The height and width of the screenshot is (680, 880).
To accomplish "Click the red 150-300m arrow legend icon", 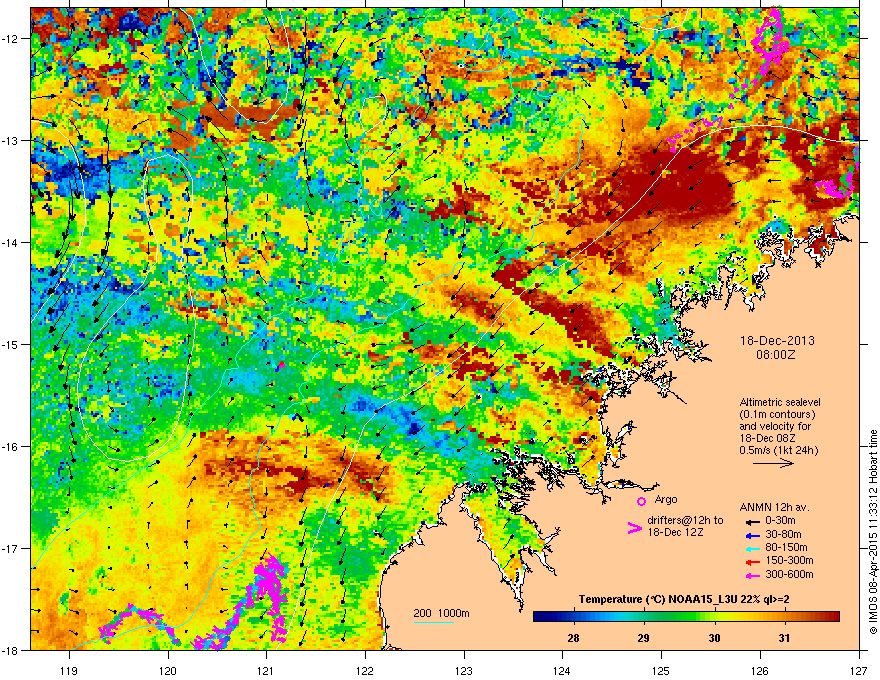I will (x=751, y=561).
